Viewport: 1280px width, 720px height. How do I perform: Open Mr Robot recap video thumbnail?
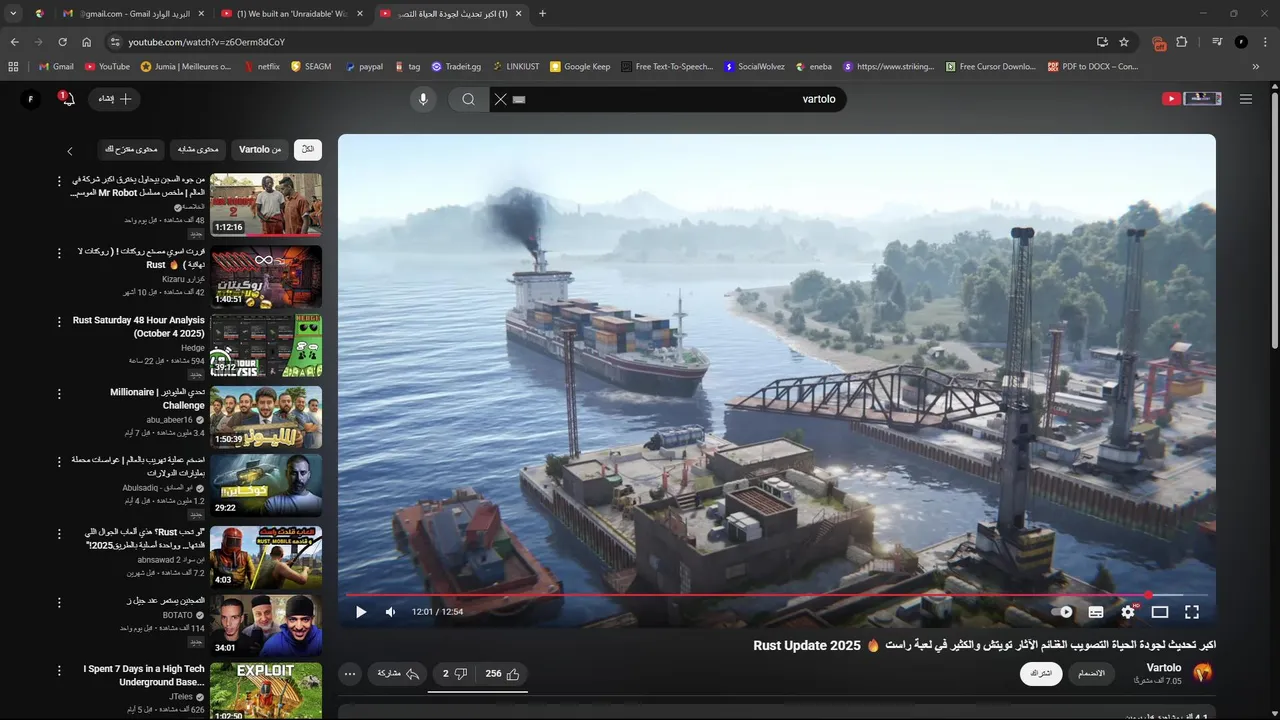pyautogui.click(x=266, y=204)
